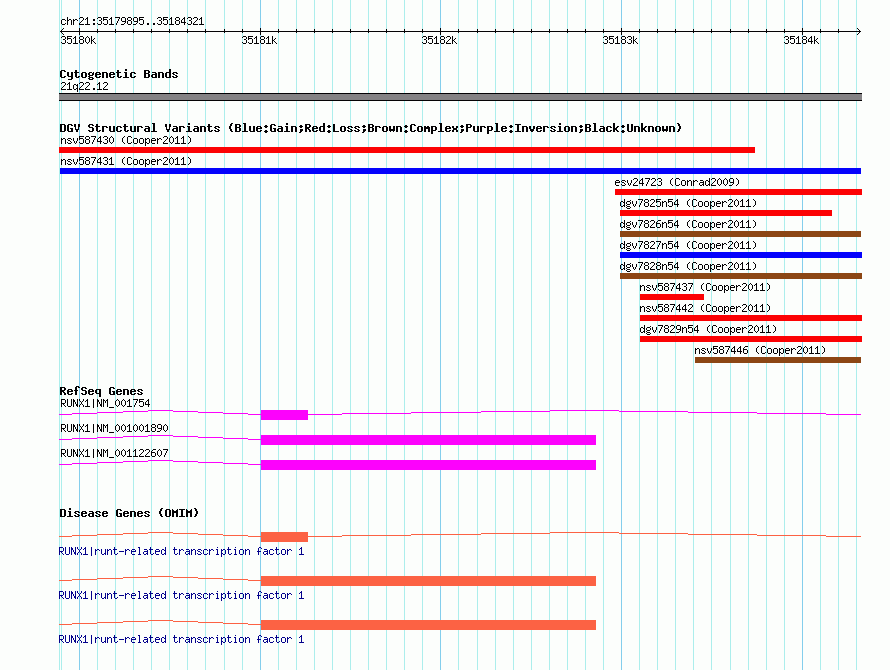Image resolution: width=890 pixels, height=670 pixels.
Task: Click the gray 21q22.12 cytogenetic band bar
Action: pyautogui.click(x=460, y=97)
